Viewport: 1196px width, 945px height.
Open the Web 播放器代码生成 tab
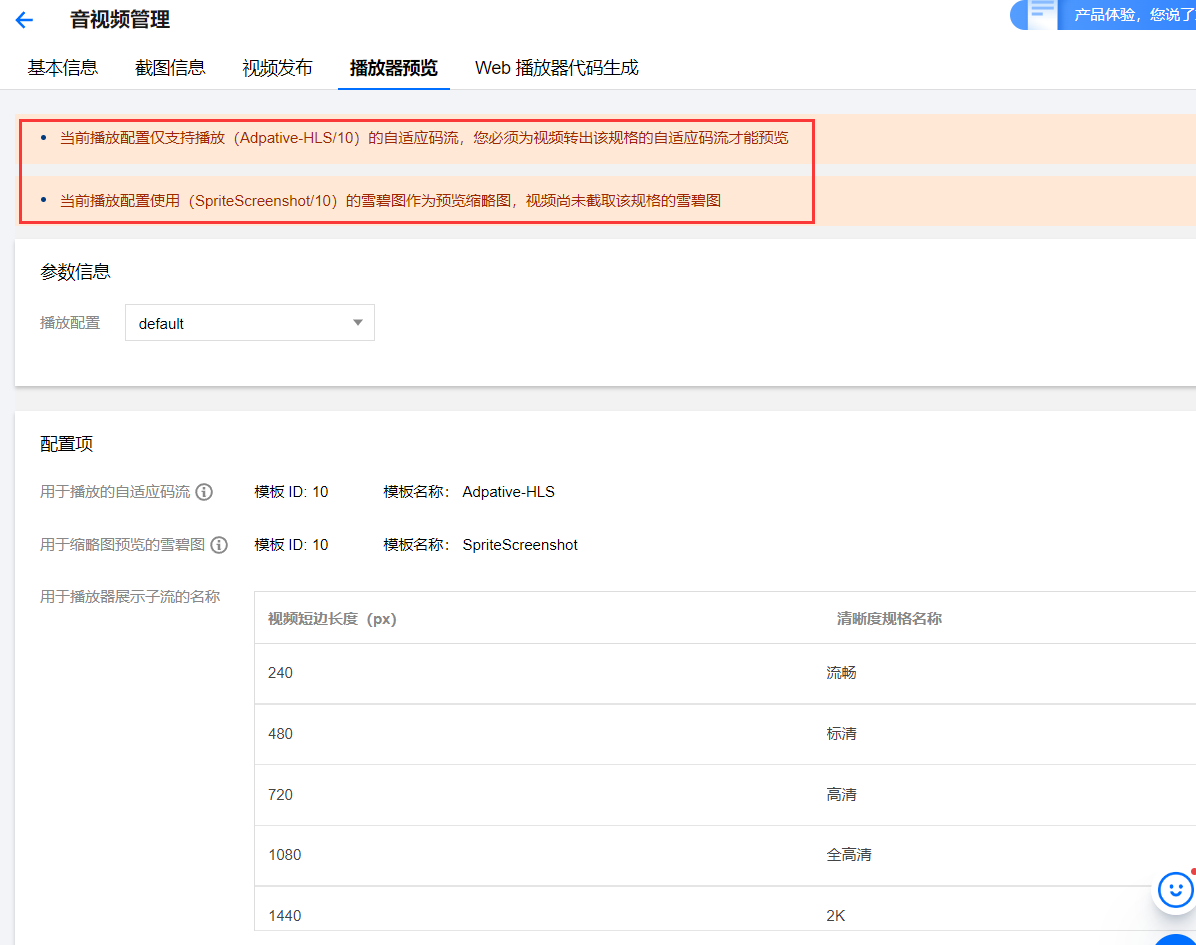tap(557, 68)
